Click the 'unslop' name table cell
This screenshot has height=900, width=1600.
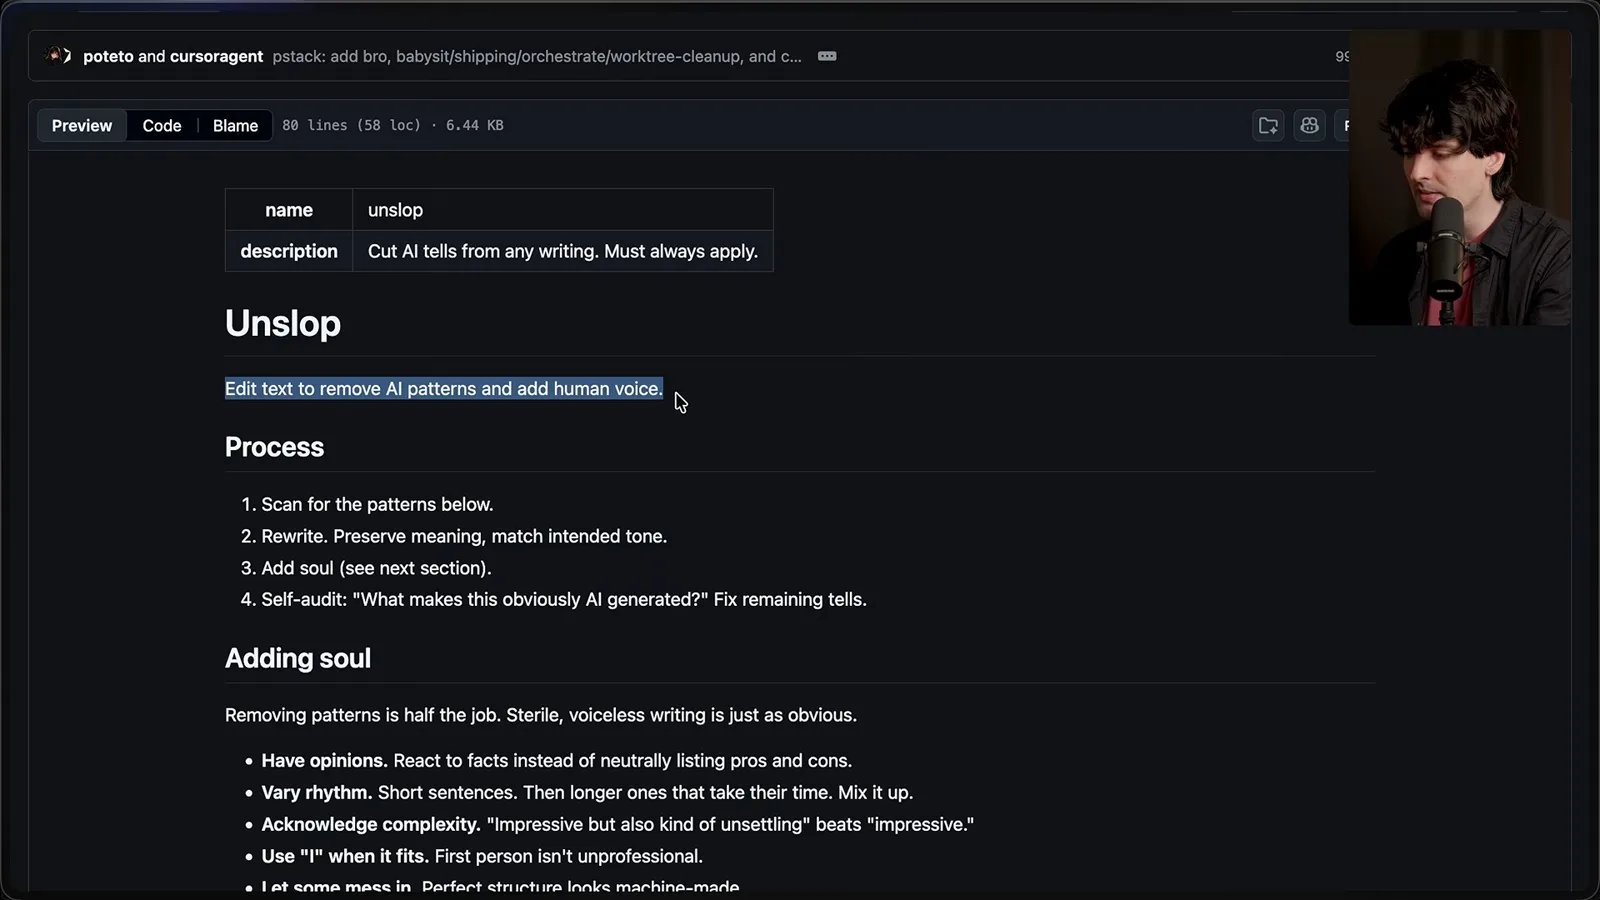tap(563, 210)
